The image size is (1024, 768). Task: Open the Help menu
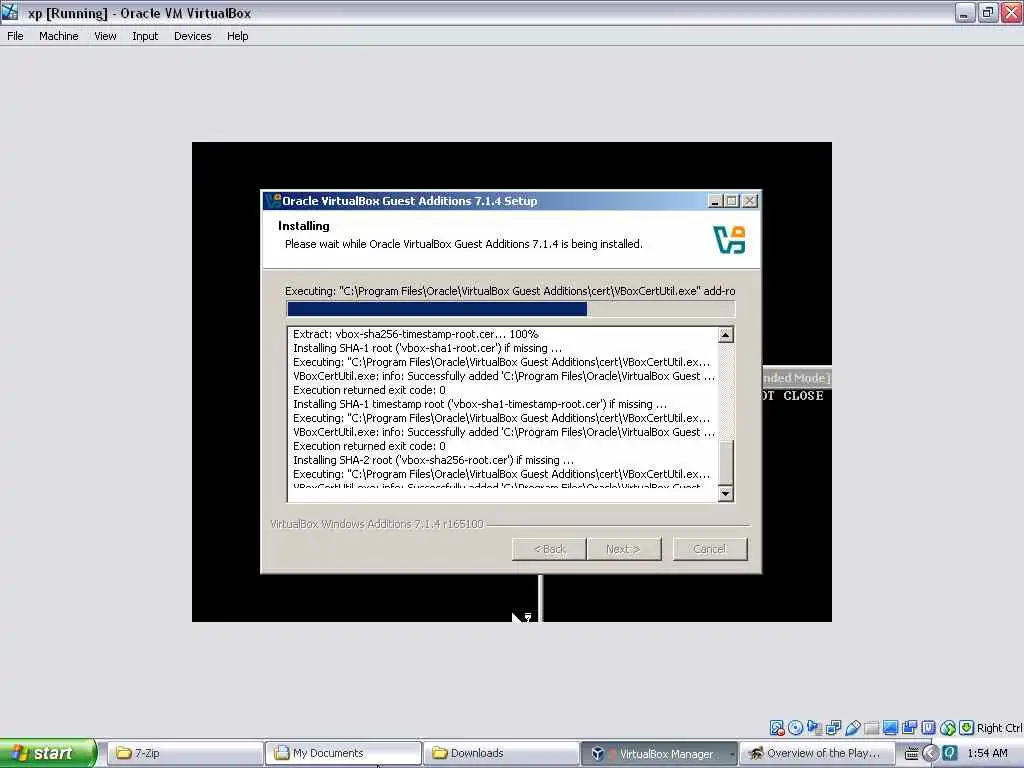coord(238,36)
